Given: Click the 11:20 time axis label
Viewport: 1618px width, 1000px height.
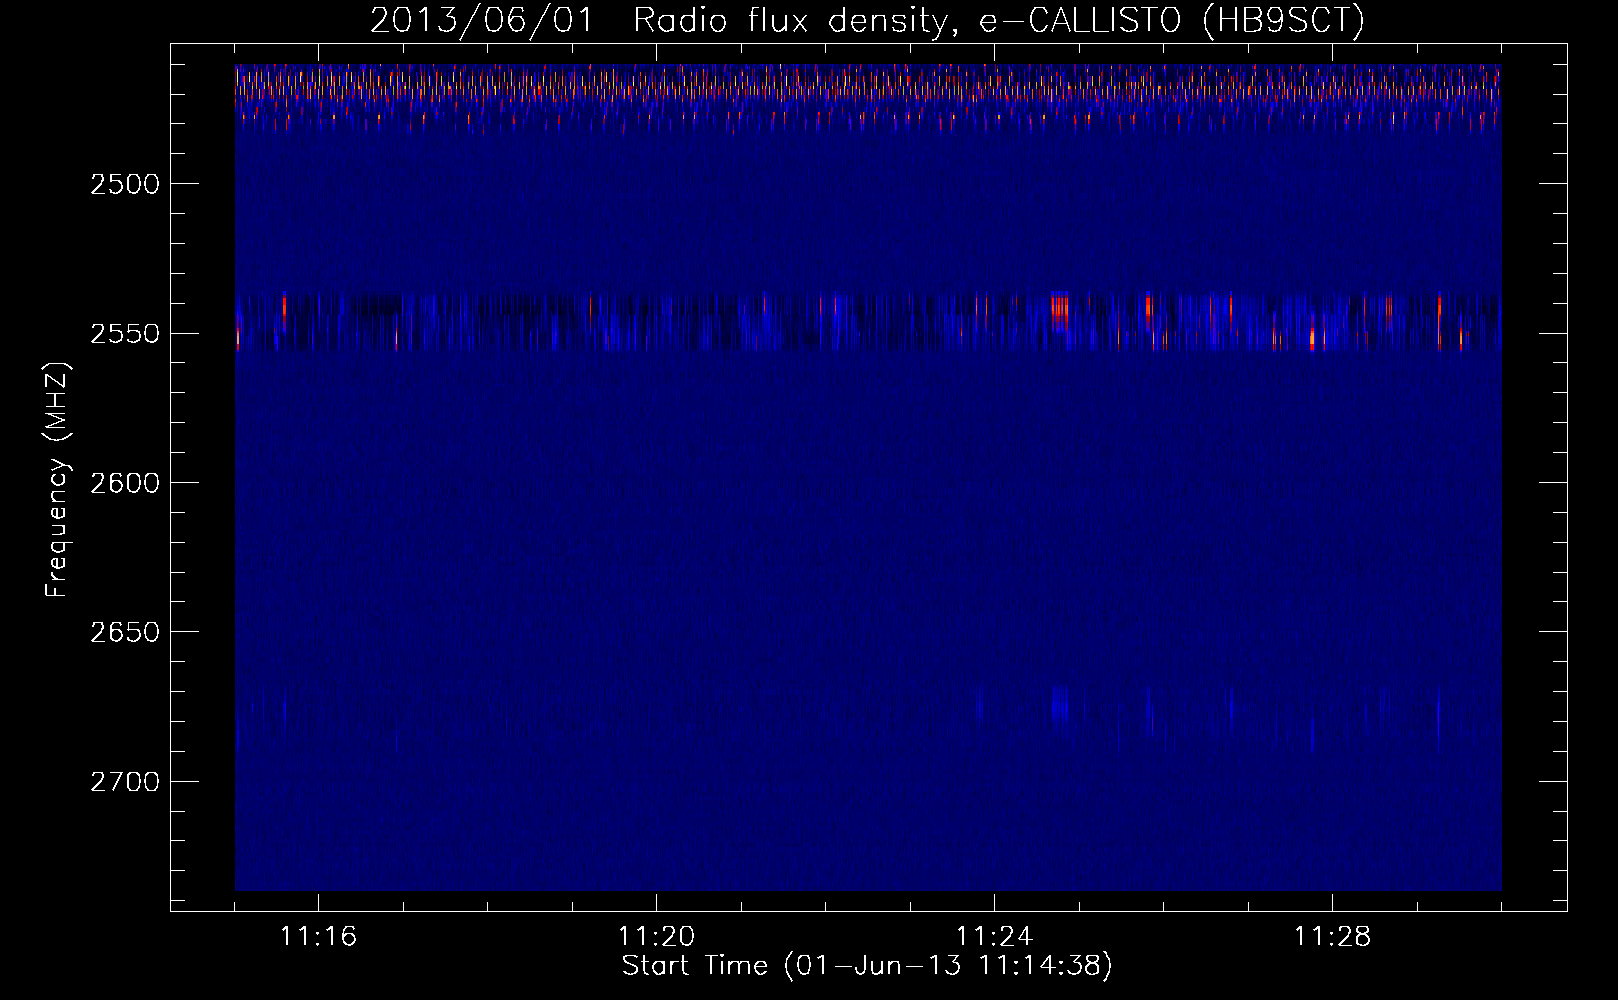Looking at the screenshot, I should [656, 936].
